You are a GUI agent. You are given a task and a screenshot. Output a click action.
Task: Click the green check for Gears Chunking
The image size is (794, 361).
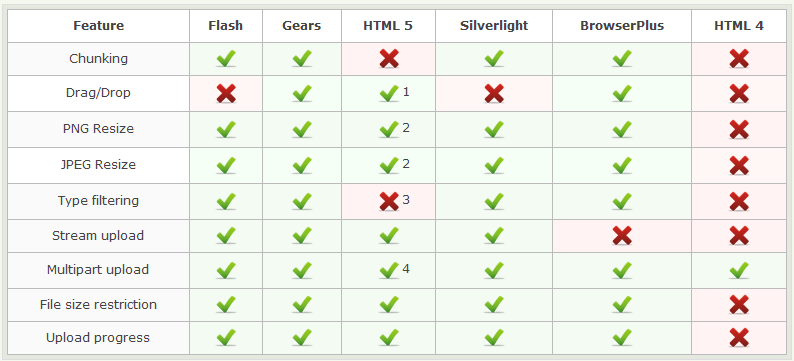coord(302,59)
